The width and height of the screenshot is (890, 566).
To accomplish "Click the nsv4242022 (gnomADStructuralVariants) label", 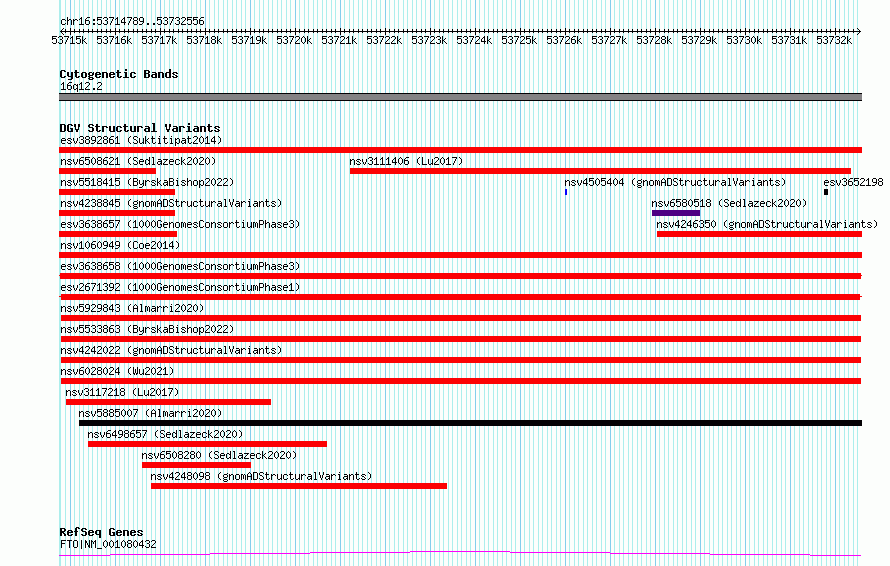I will [171, 350].
